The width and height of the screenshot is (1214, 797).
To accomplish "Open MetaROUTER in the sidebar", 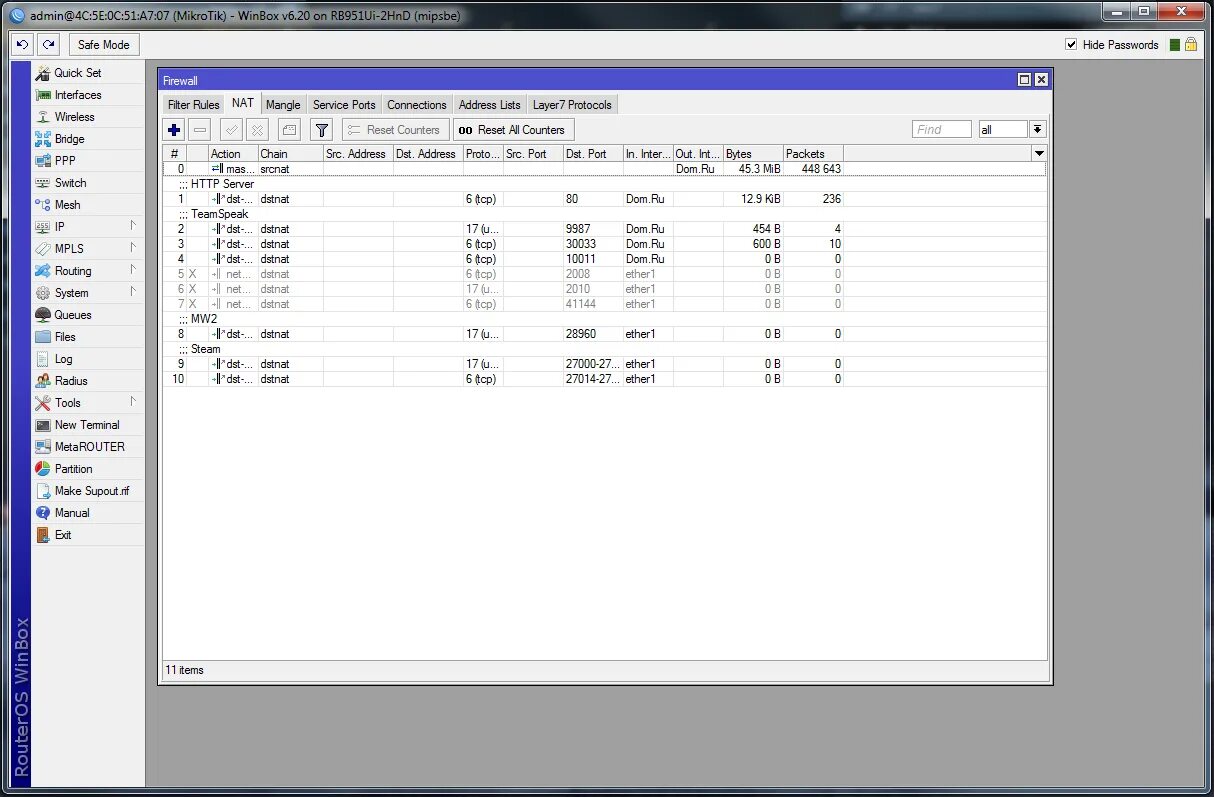I will (x=88, y=447).
